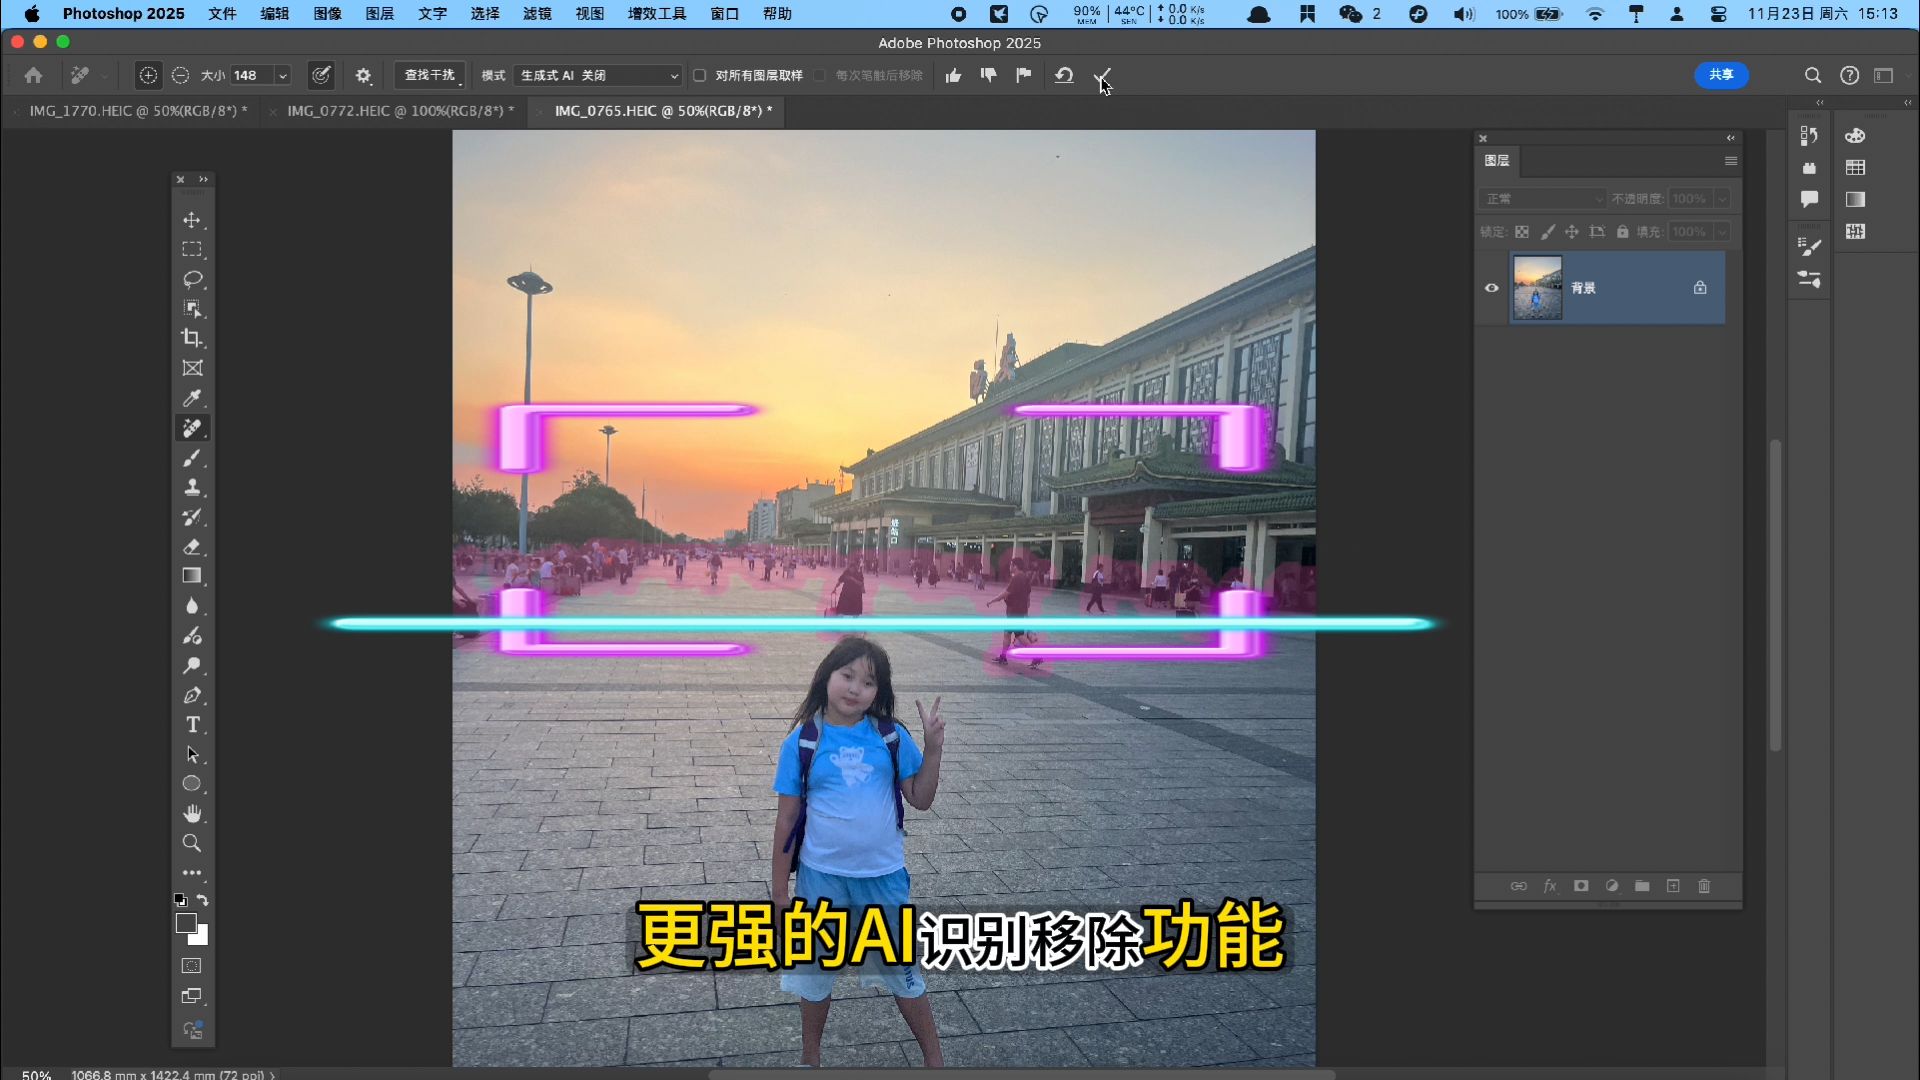Select the Move tool
Screen dimensions: 1920x1080
click(x=191, y=219)
